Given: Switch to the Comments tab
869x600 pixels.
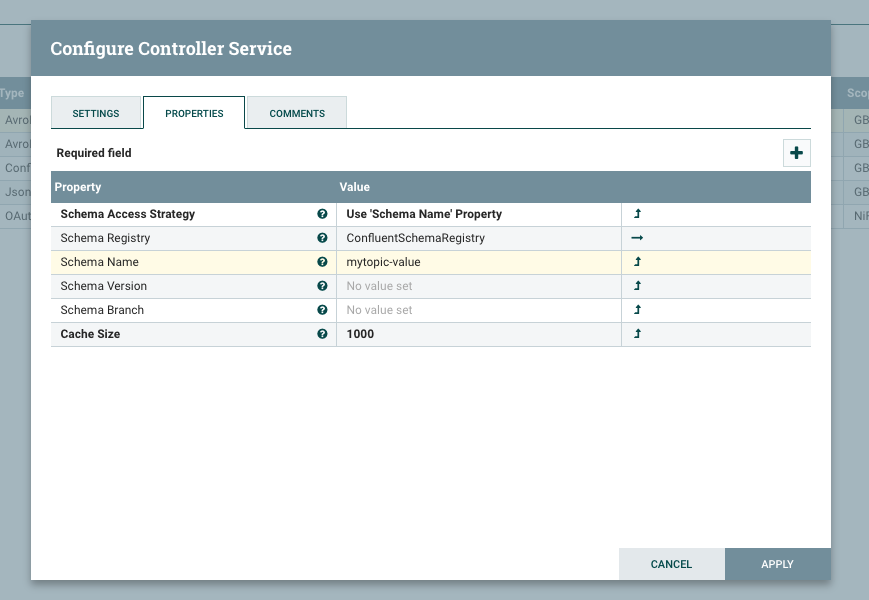Looking at the screenshot, I should click(x=297, y=113).
